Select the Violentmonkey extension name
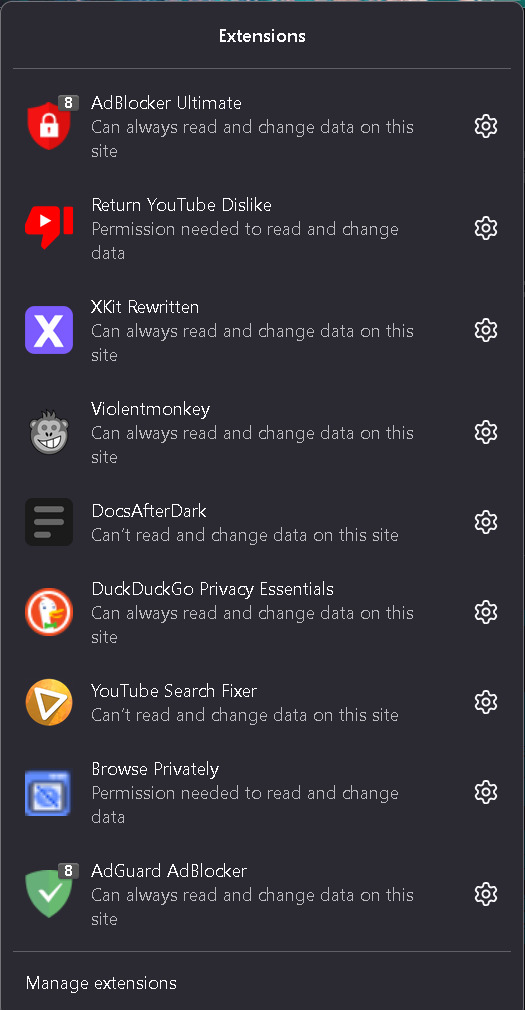The height and width of the screenshot is (1010, 525). click(x=151, y=409)
